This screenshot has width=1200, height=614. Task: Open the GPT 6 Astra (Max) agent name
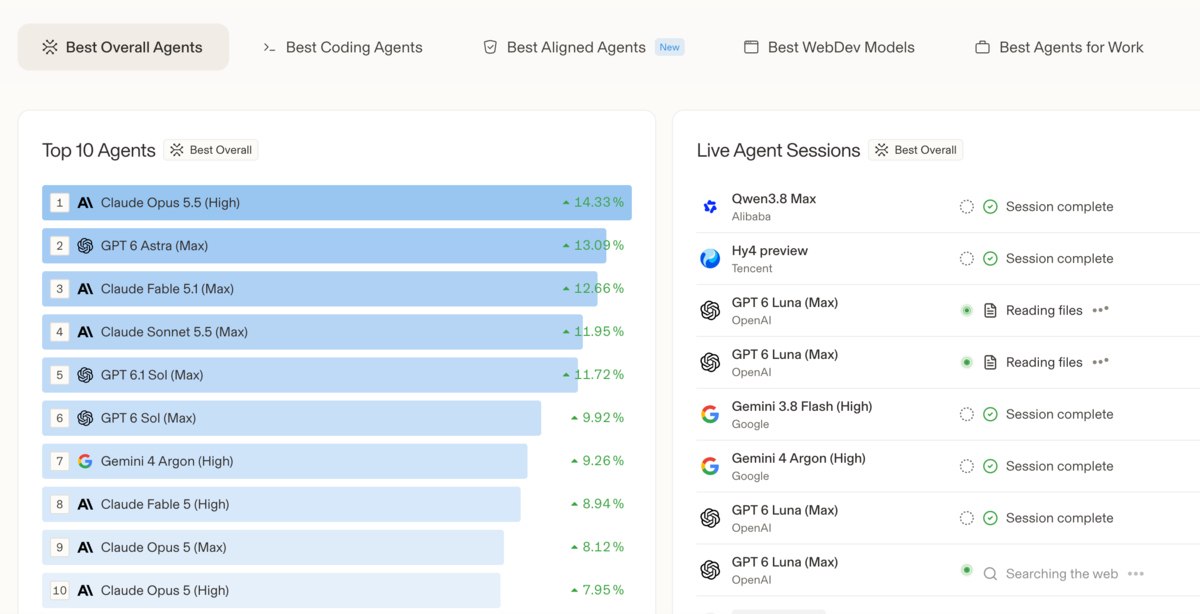point(155,246)
